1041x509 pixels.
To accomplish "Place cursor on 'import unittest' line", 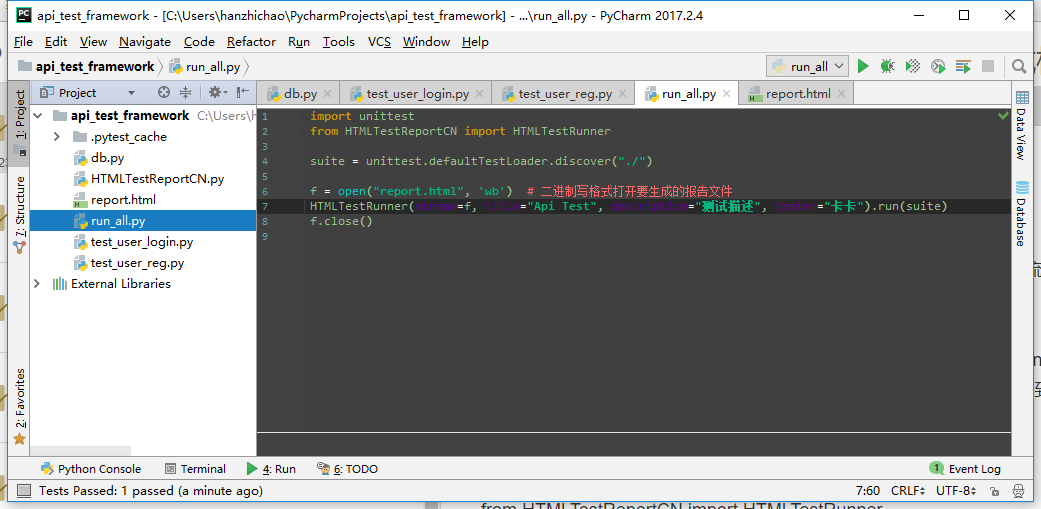I will (x=362, y=116).
